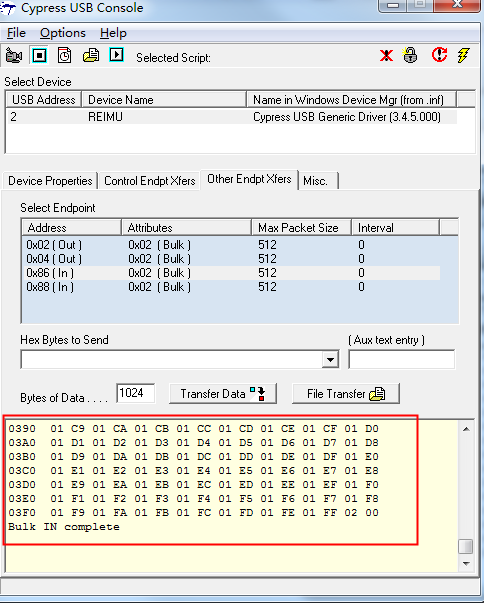Select the REIMU device row
The image size is (484, 603).
232,117
